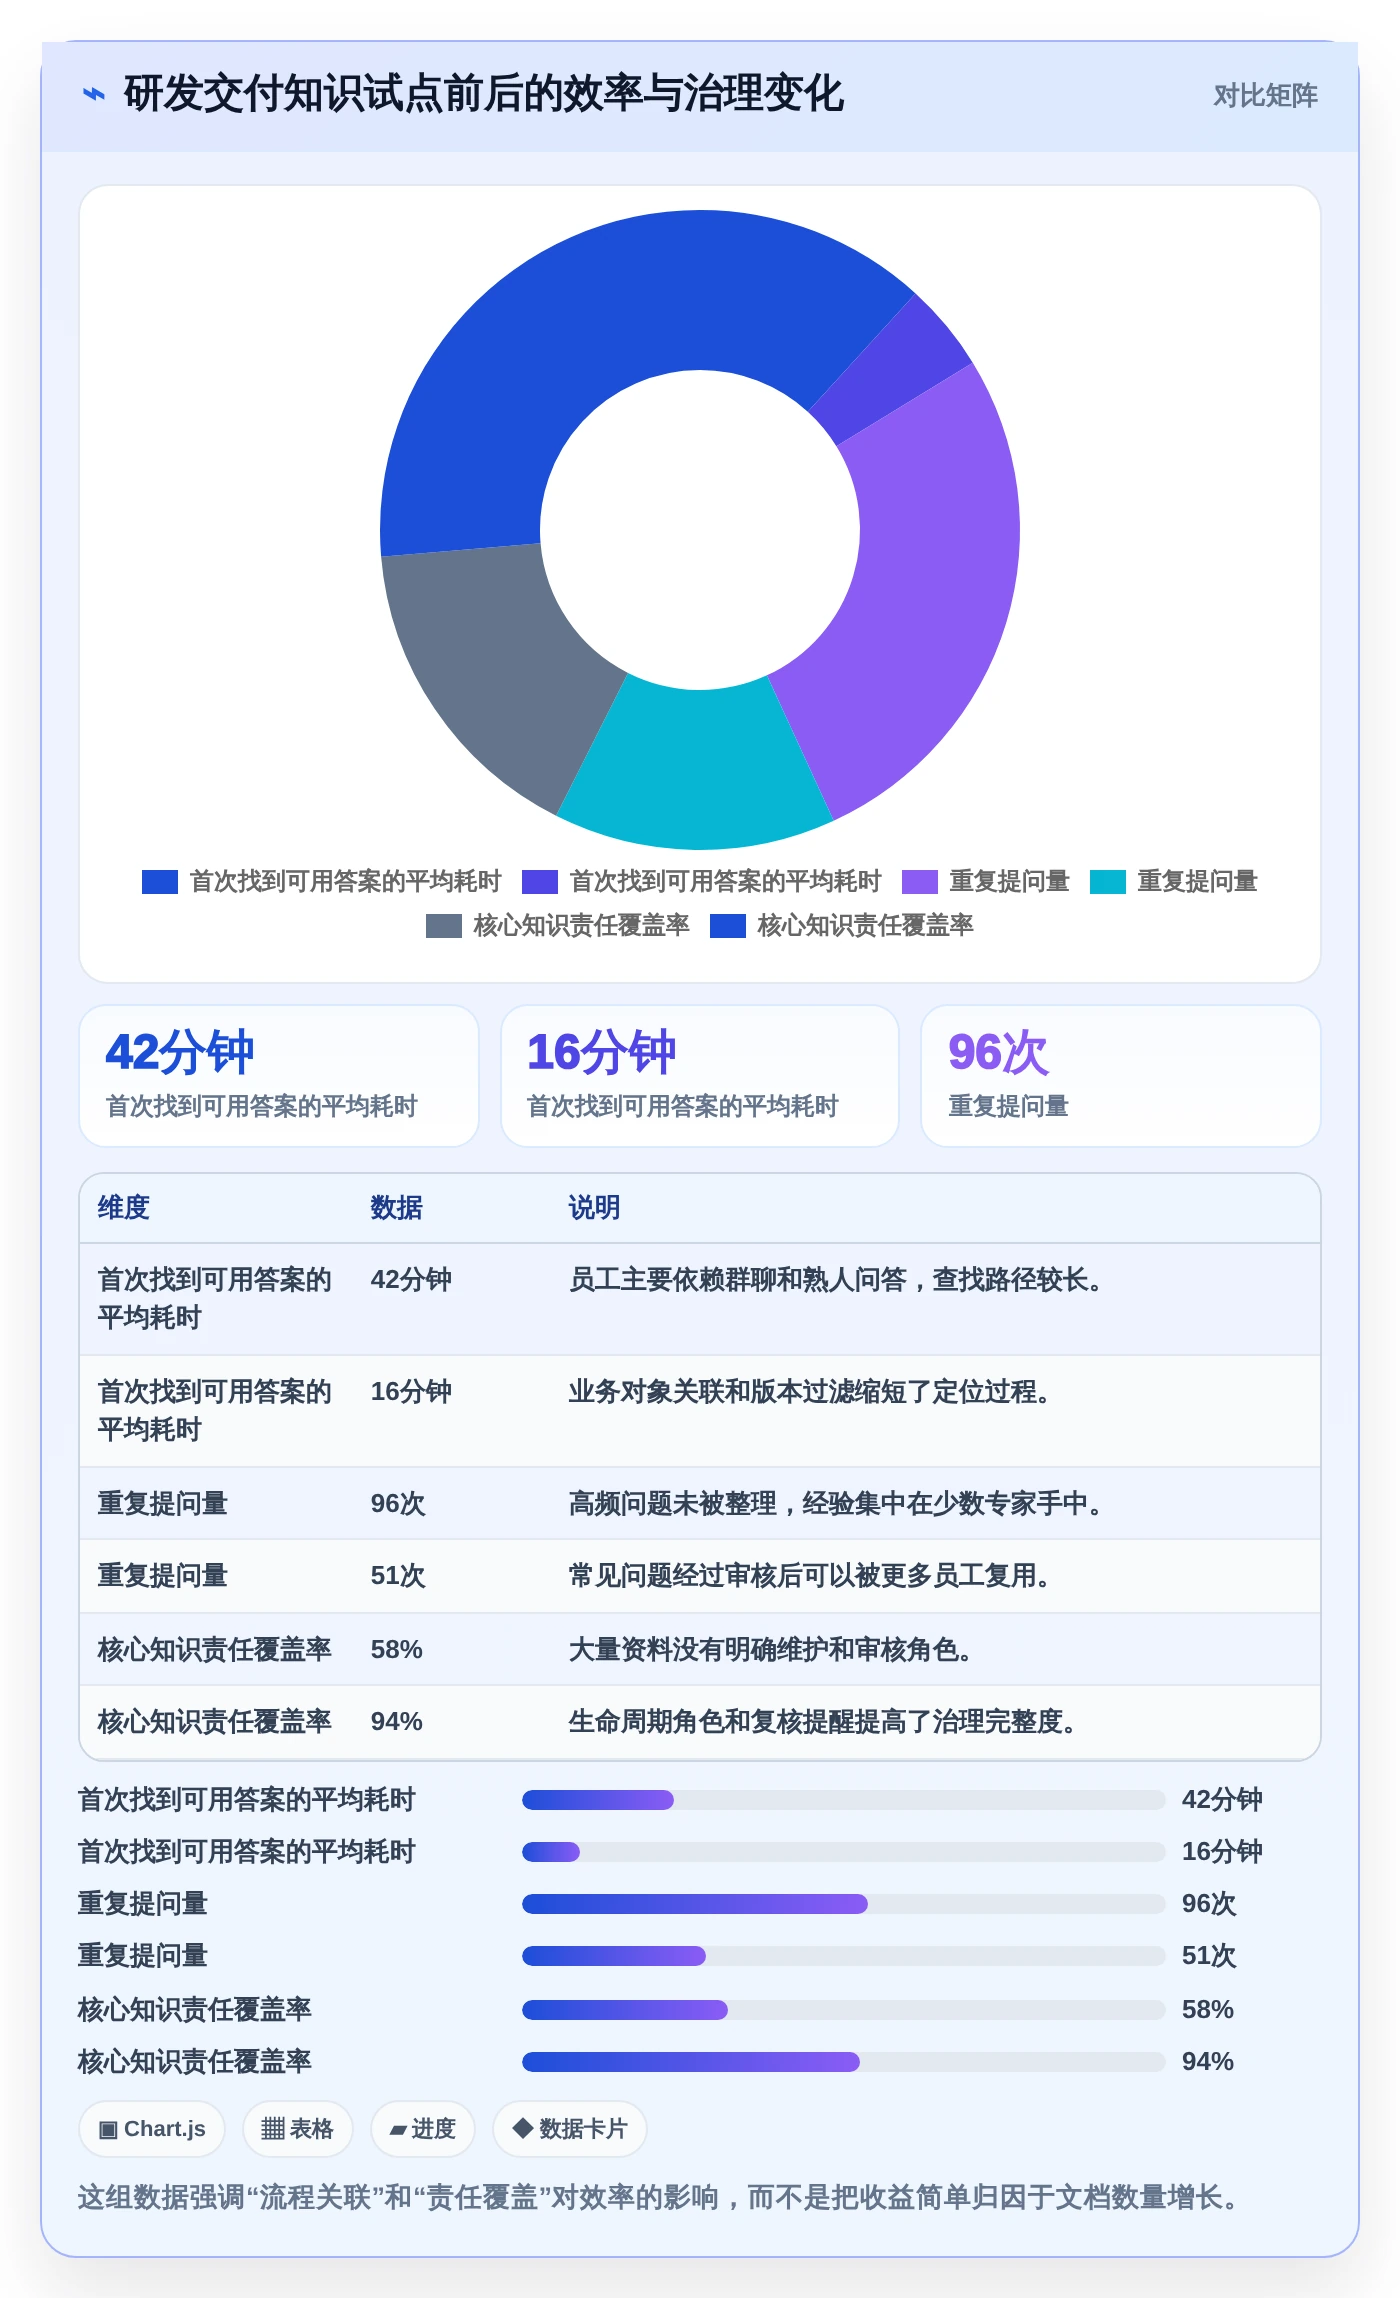Select the slate gray donut chart segment

490,670
